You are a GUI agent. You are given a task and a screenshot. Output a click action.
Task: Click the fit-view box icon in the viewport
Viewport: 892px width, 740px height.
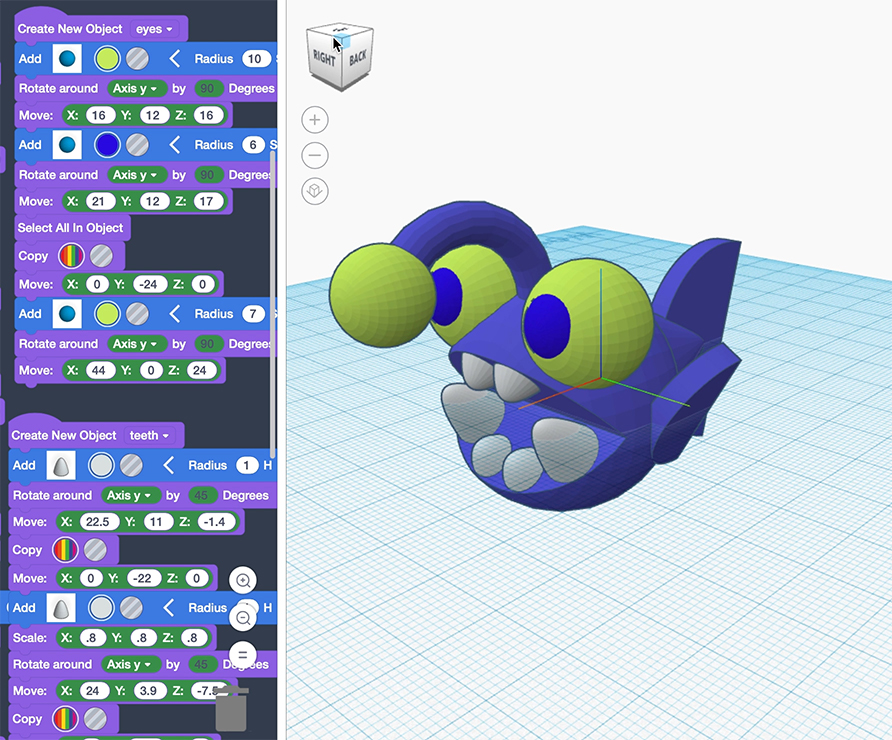(x=314, y=191)
